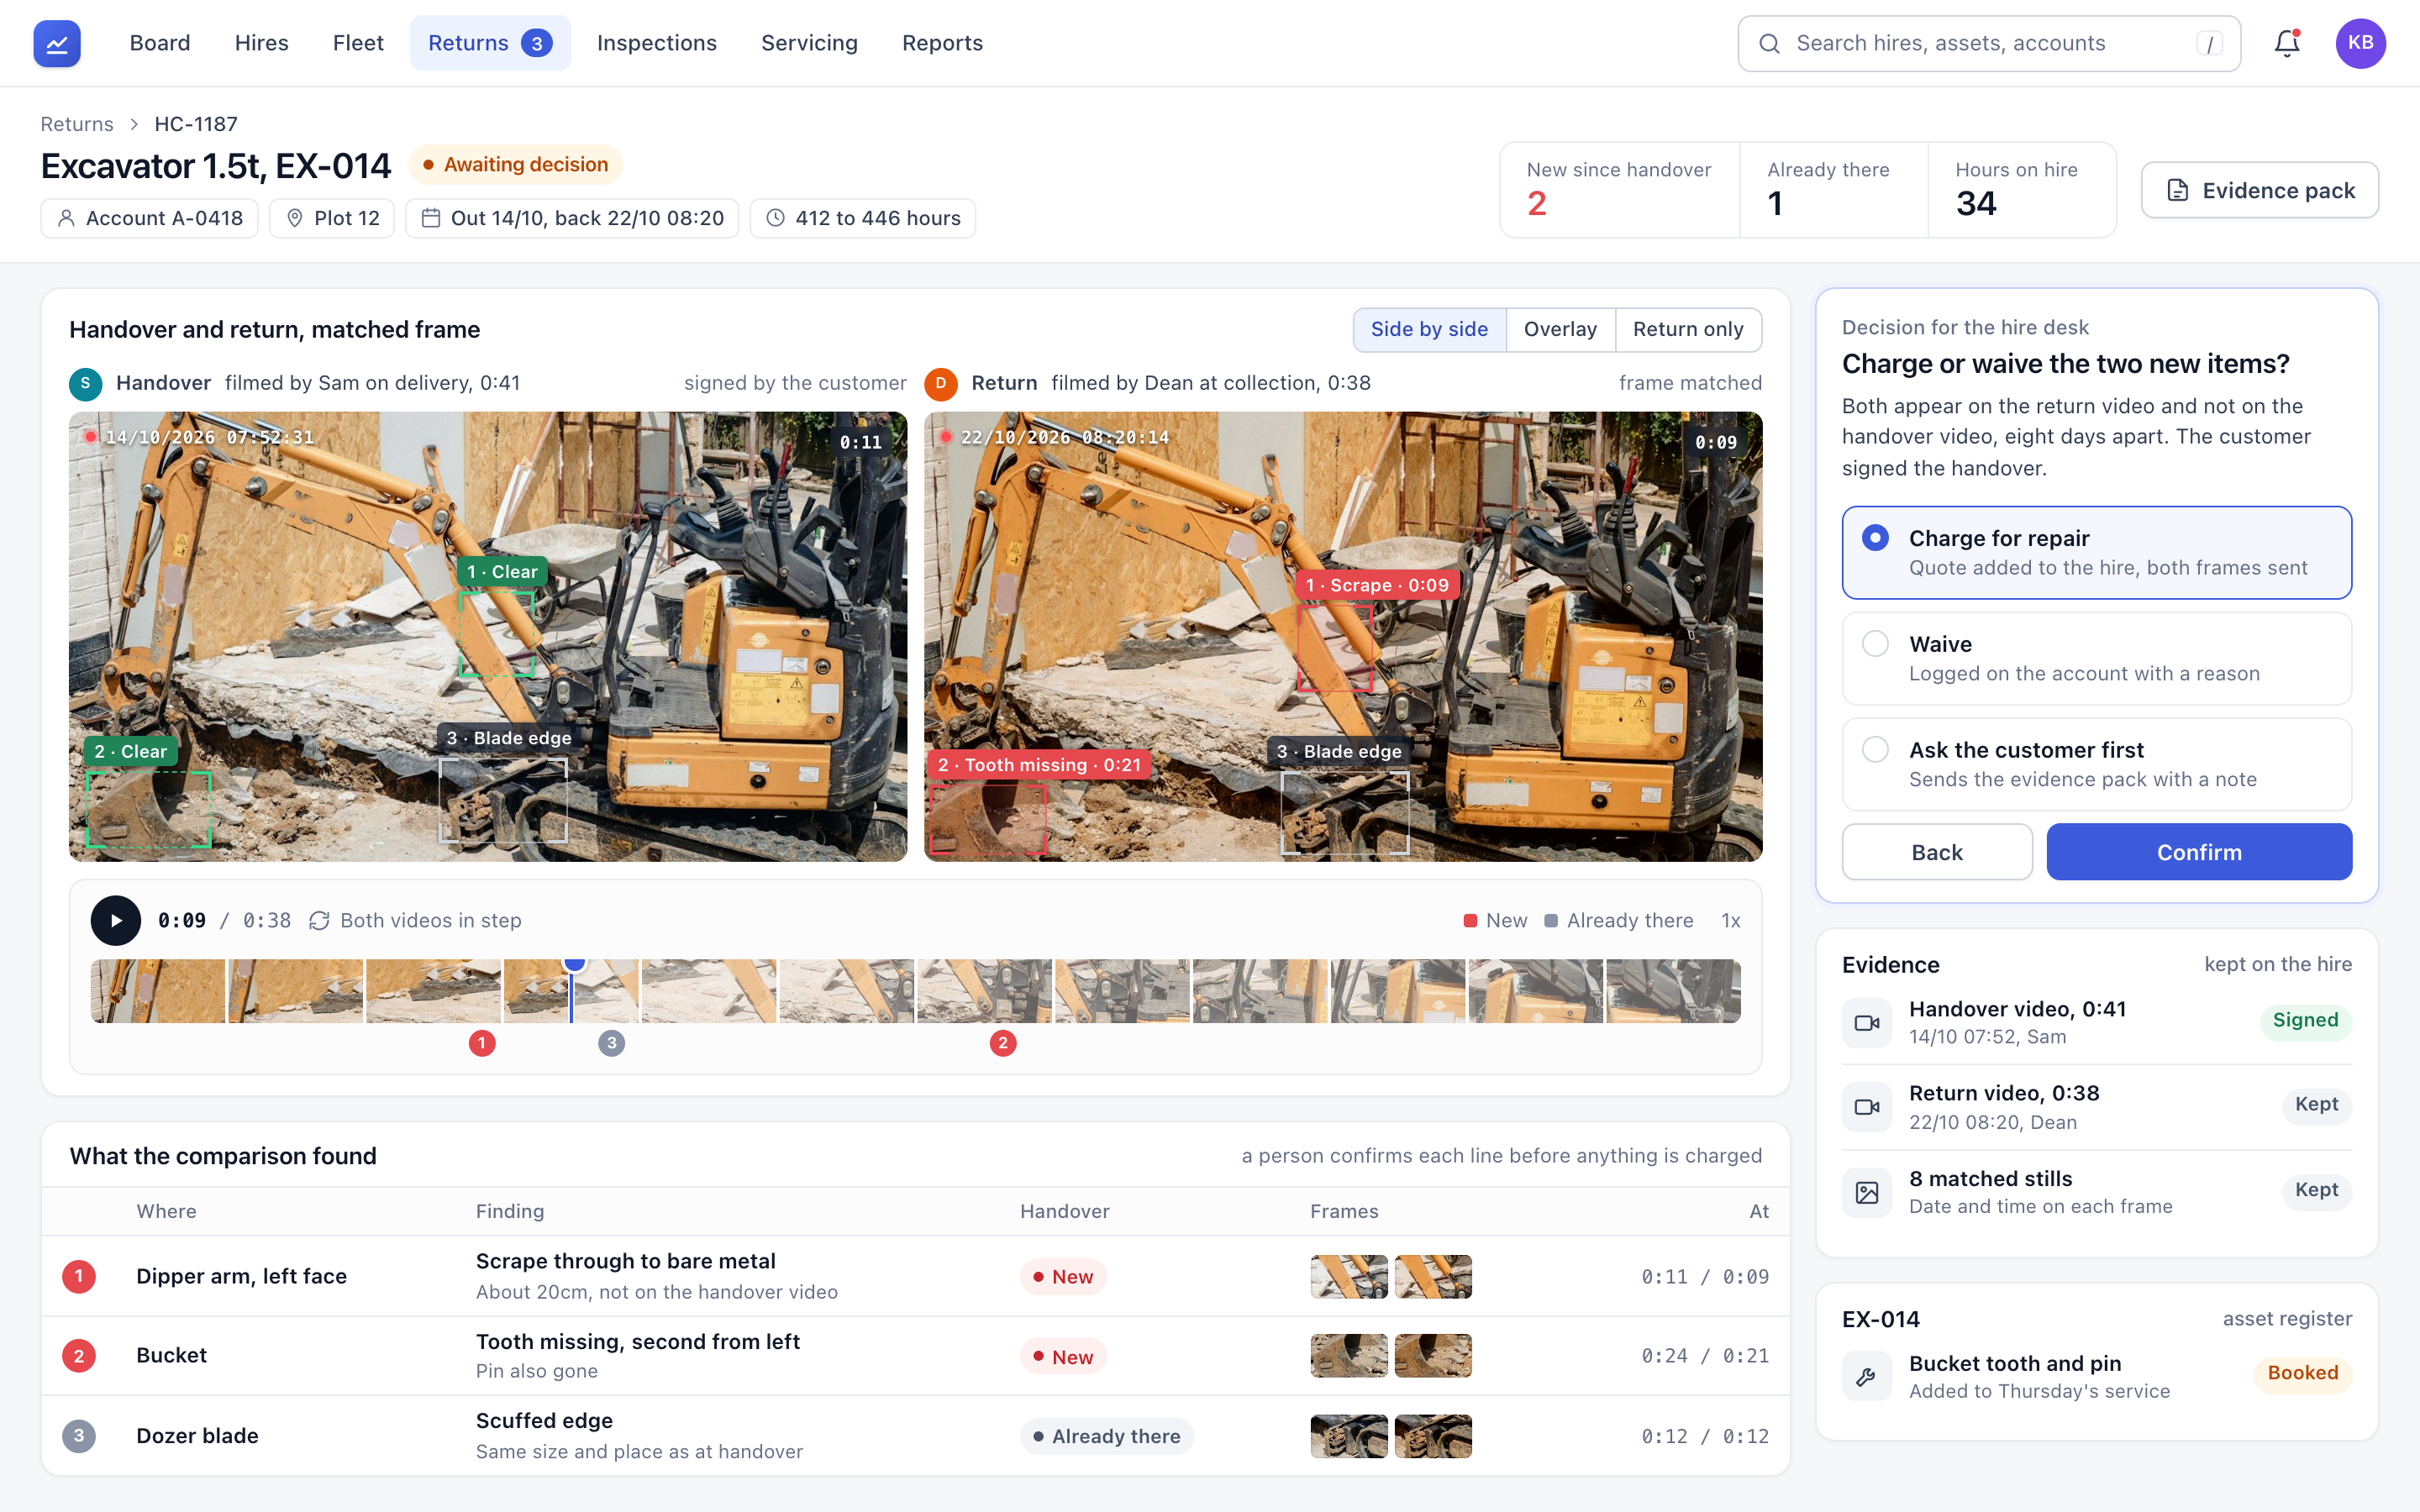
Task: Click the D avatar beside Return
Action: pyautogui.click(x=941, y=383)
